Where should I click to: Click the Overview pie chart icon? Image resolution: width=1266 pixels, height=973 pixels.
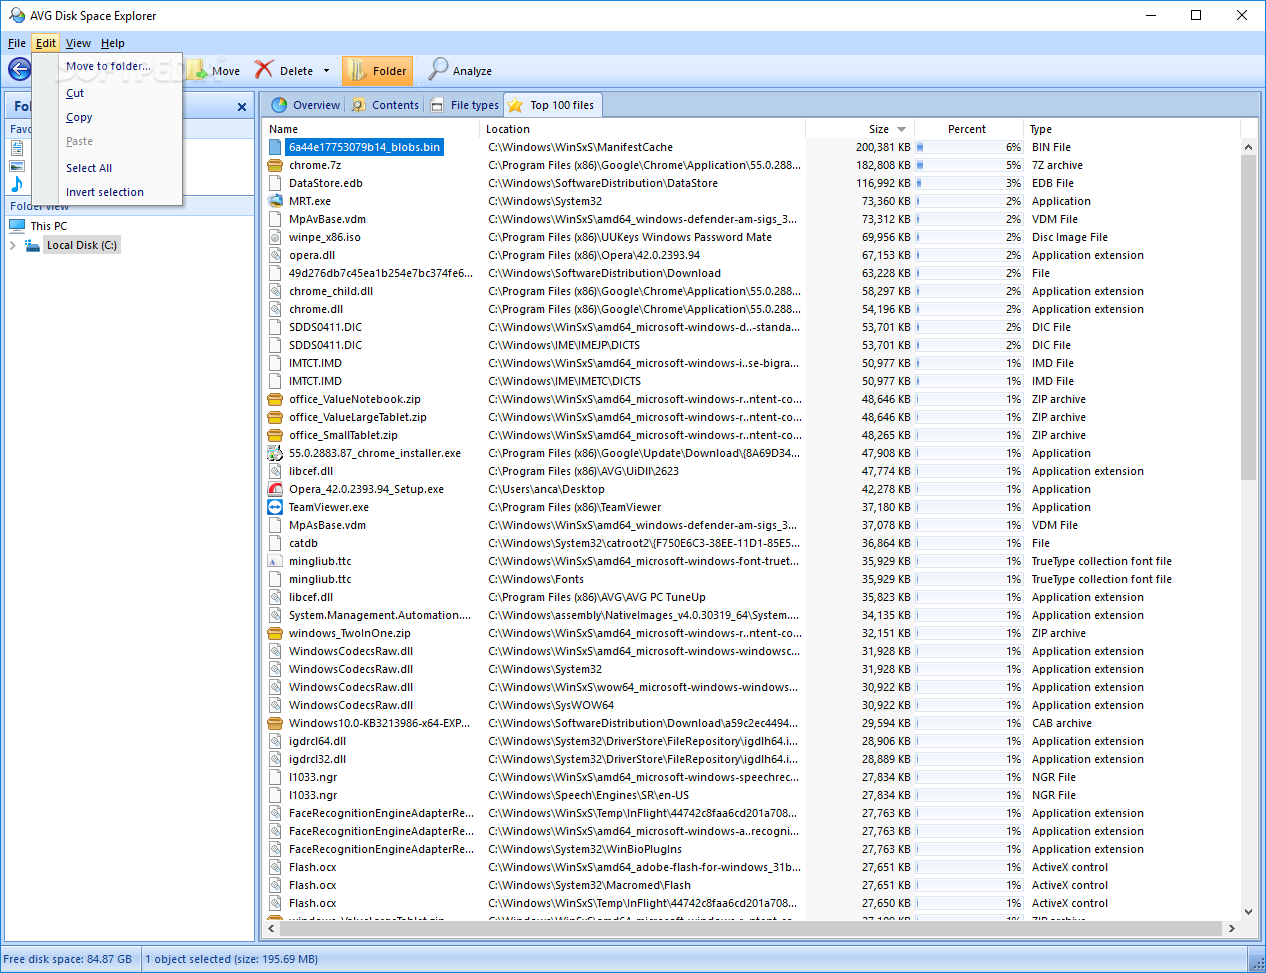(279, 105)
